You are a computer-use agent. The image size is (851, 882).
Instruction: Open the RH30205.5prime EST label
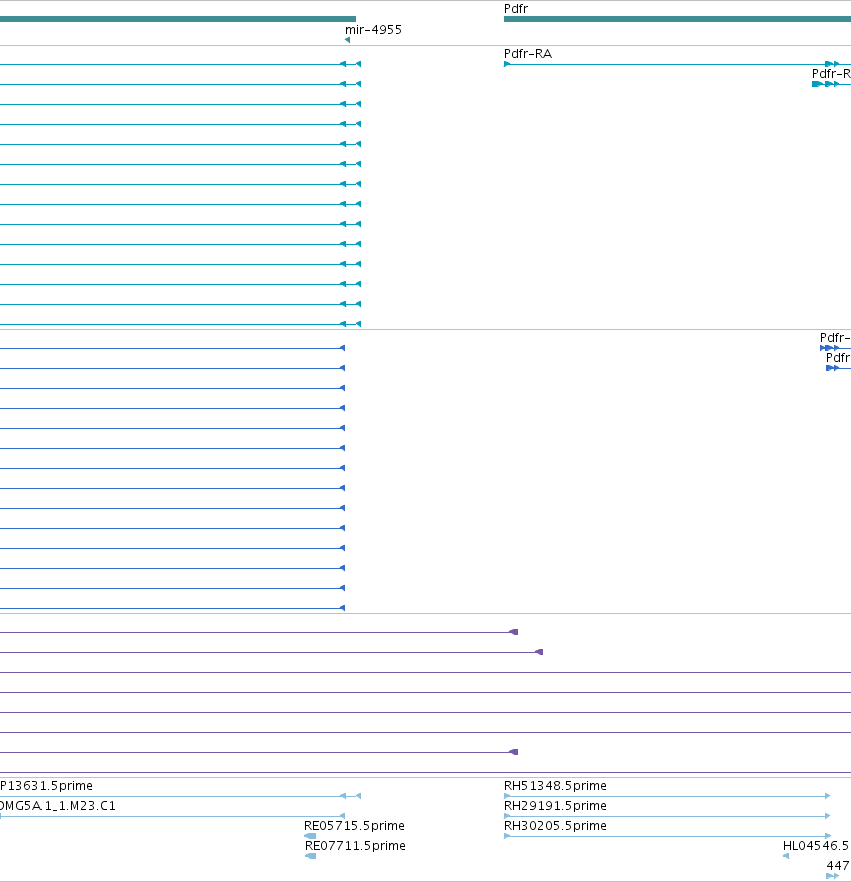tap(555, 826)
